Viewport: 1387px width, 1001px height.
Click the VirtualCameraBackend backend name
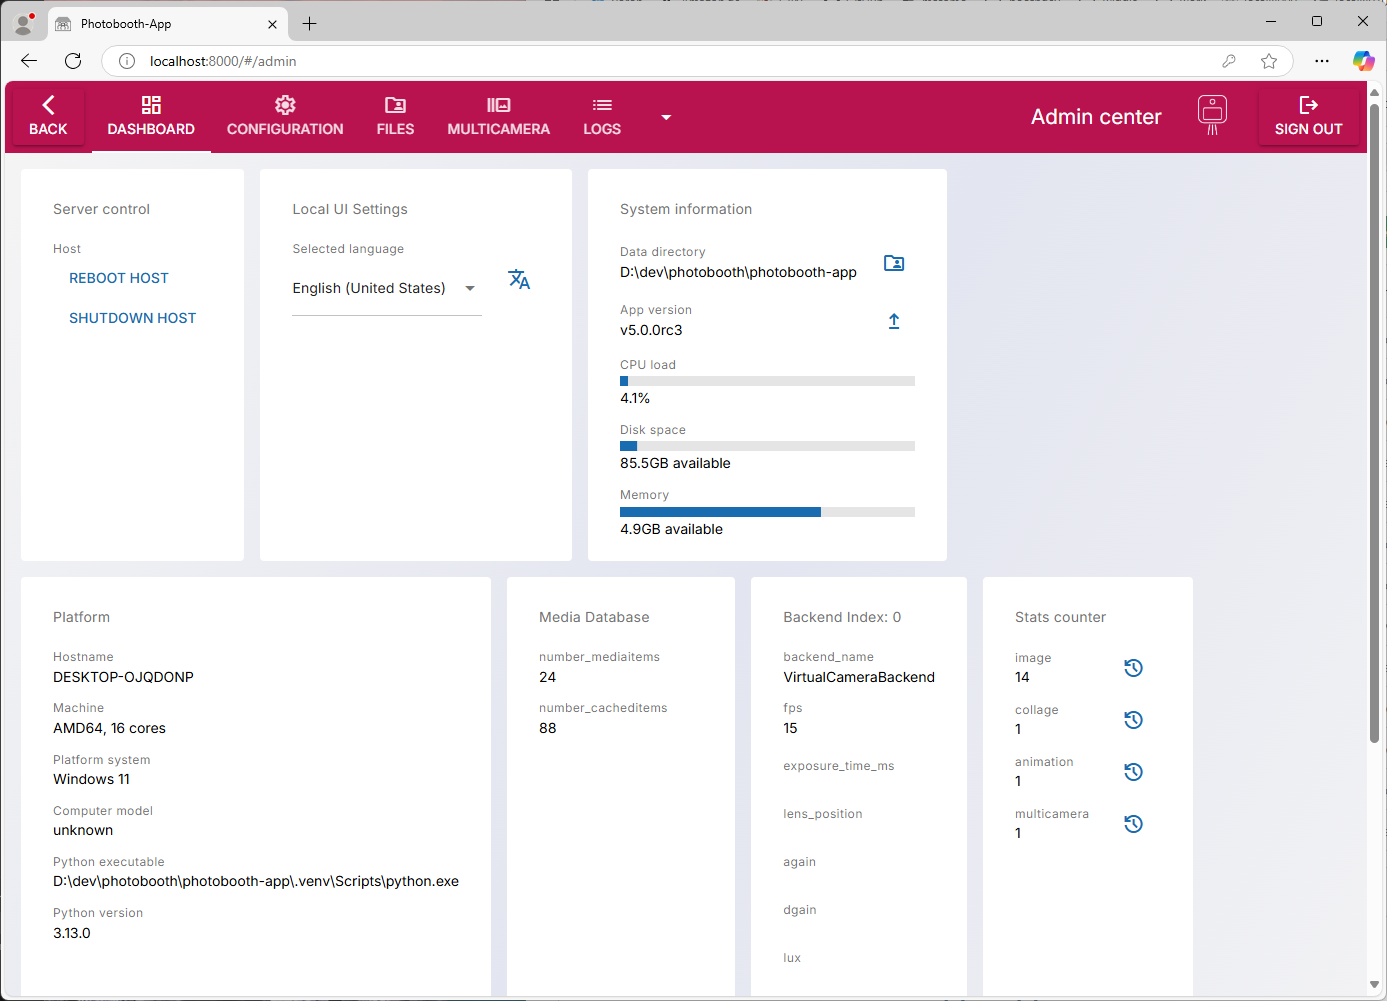[859, 677]
